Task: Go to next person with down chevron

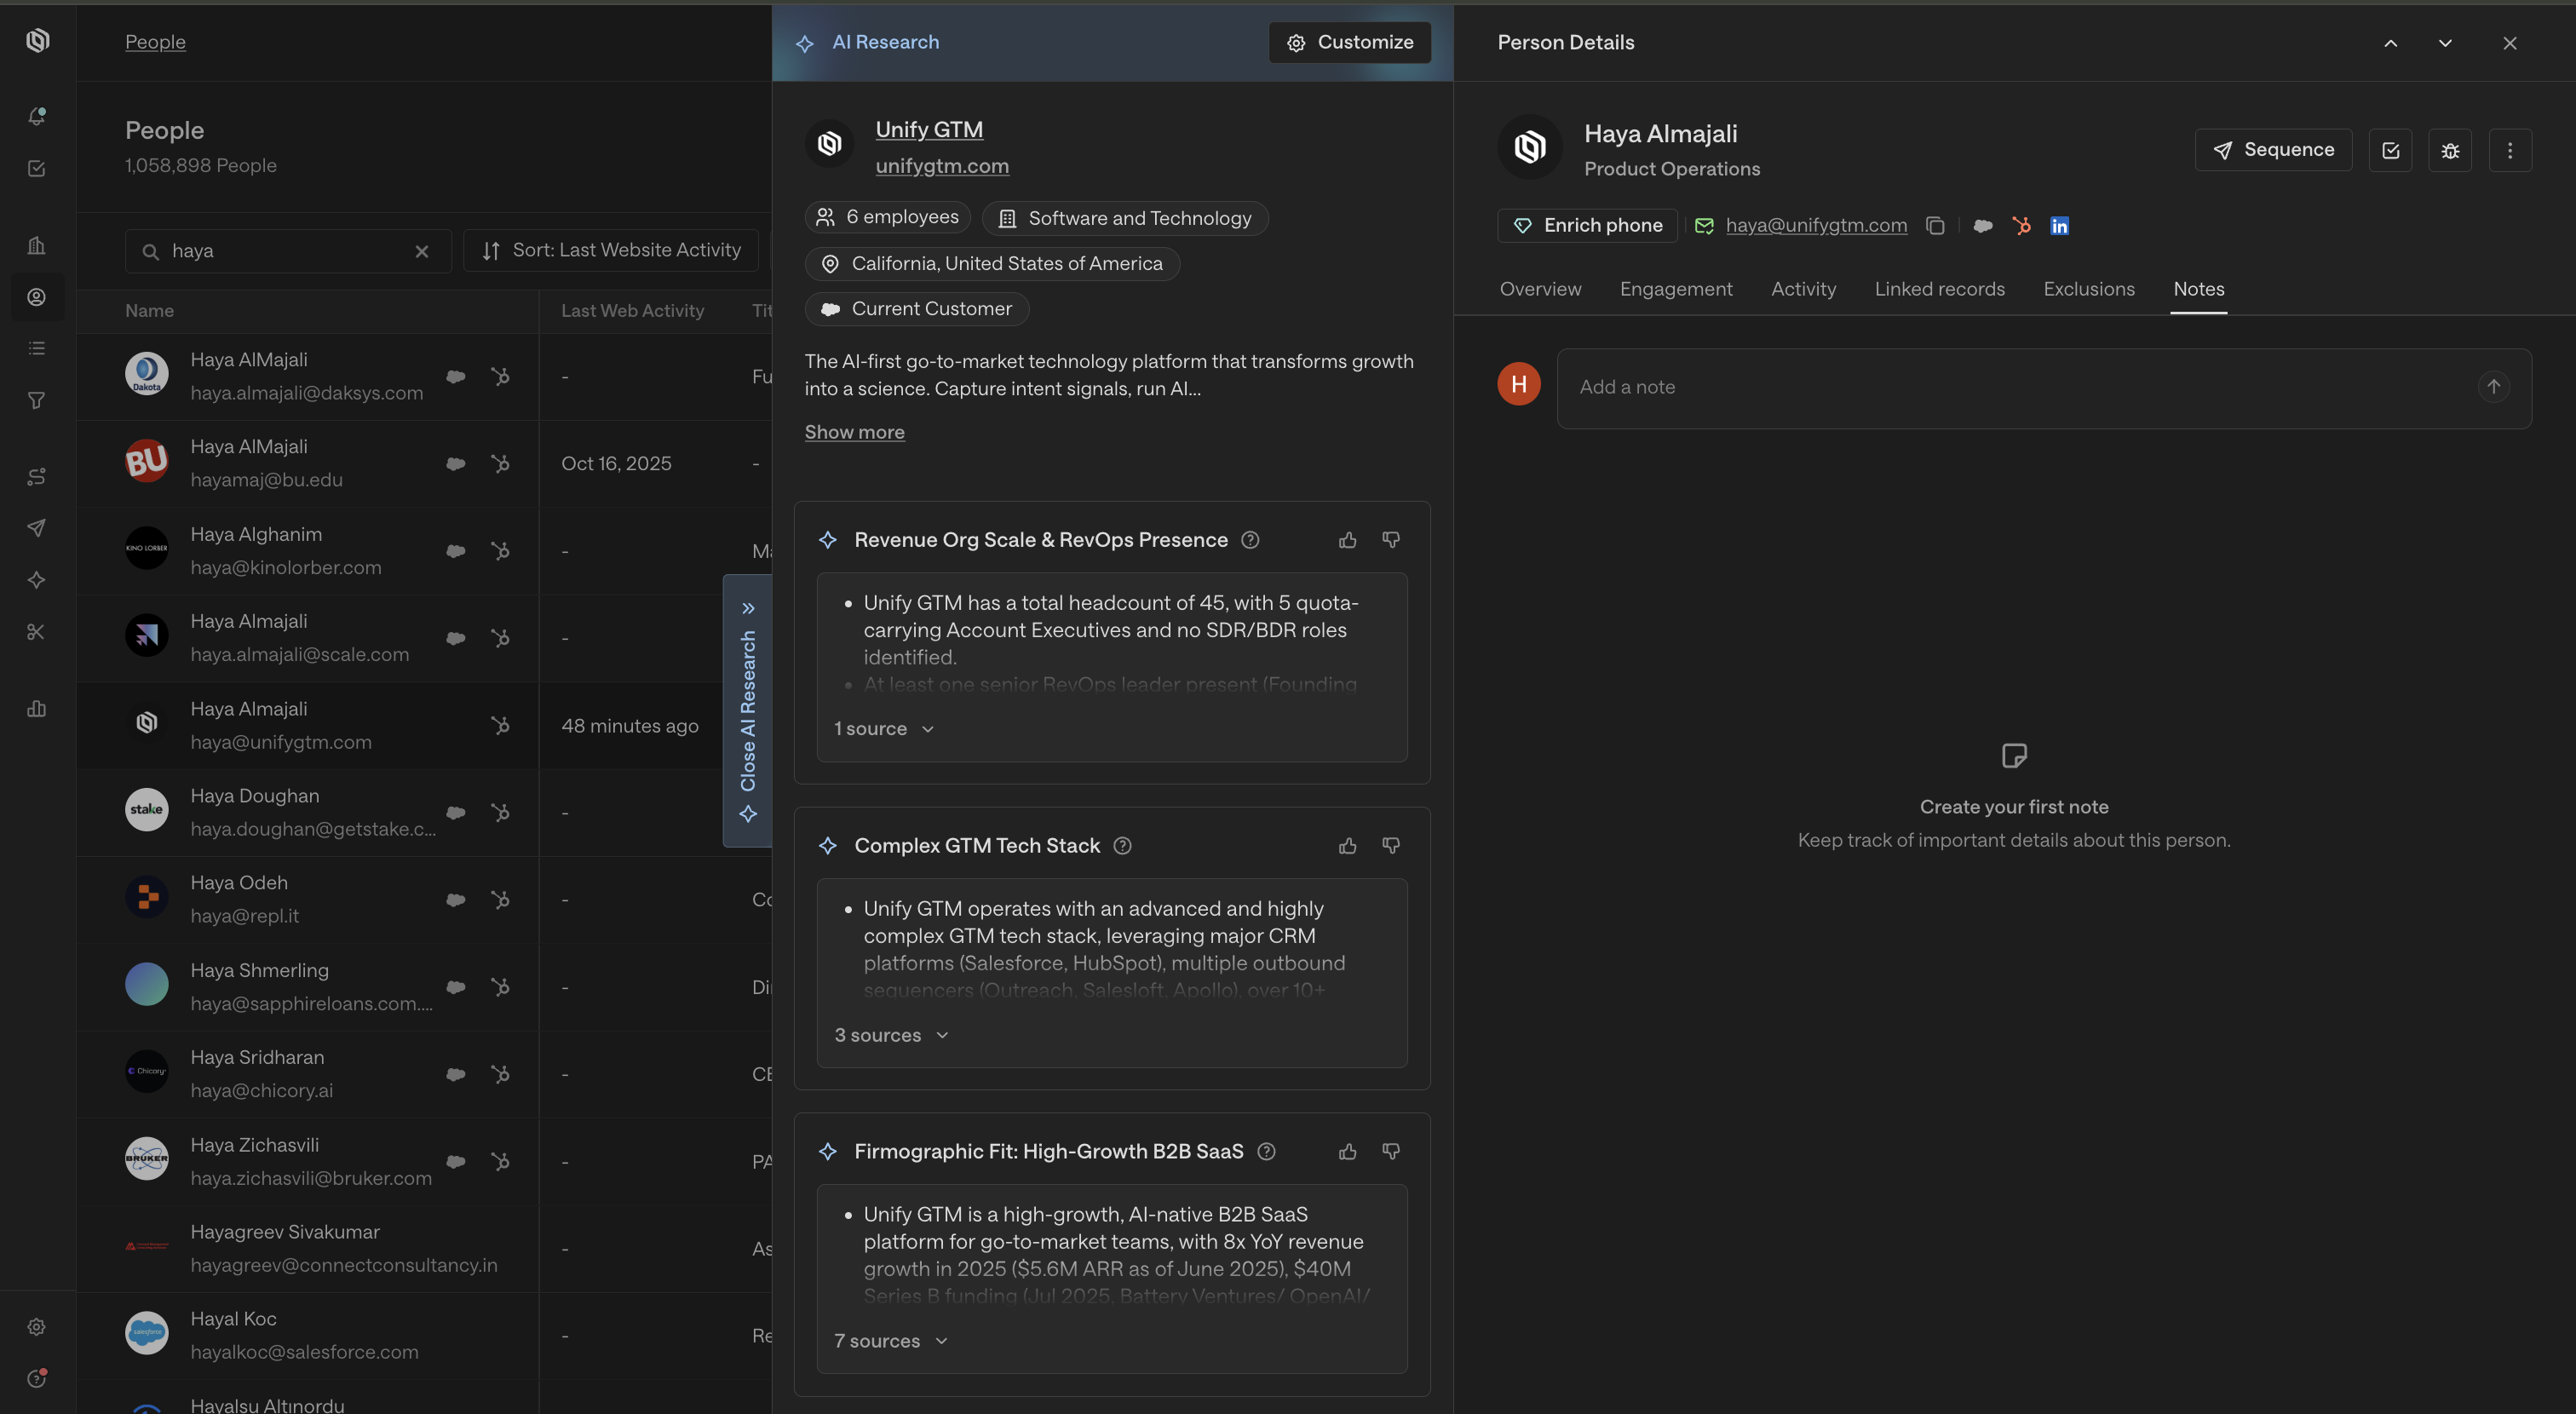Action: [2445, 43]
